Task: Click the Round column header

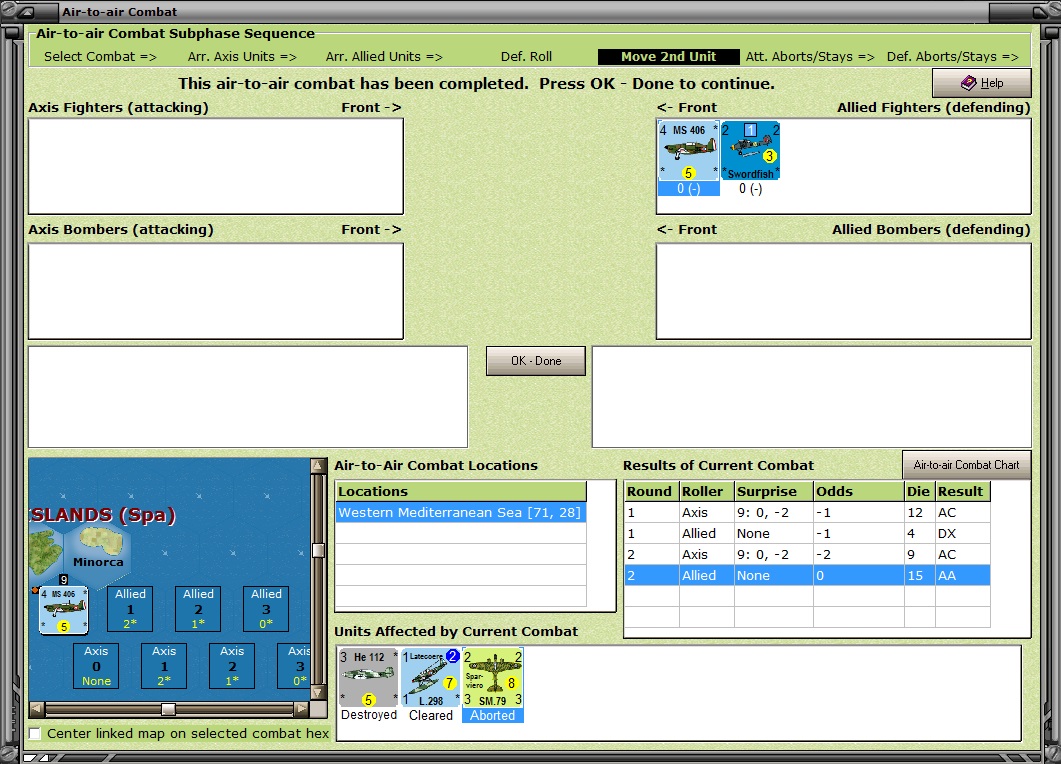Action: tap(652, 491)
